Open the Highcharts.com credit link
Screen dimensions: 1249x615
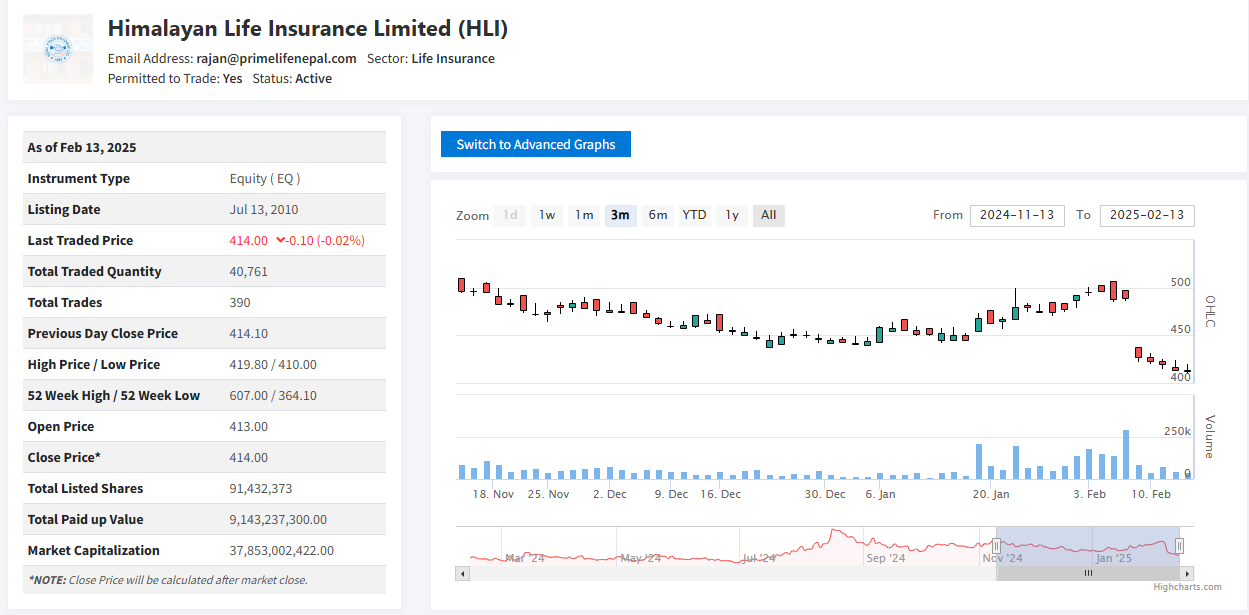[x=1187, y=587]
